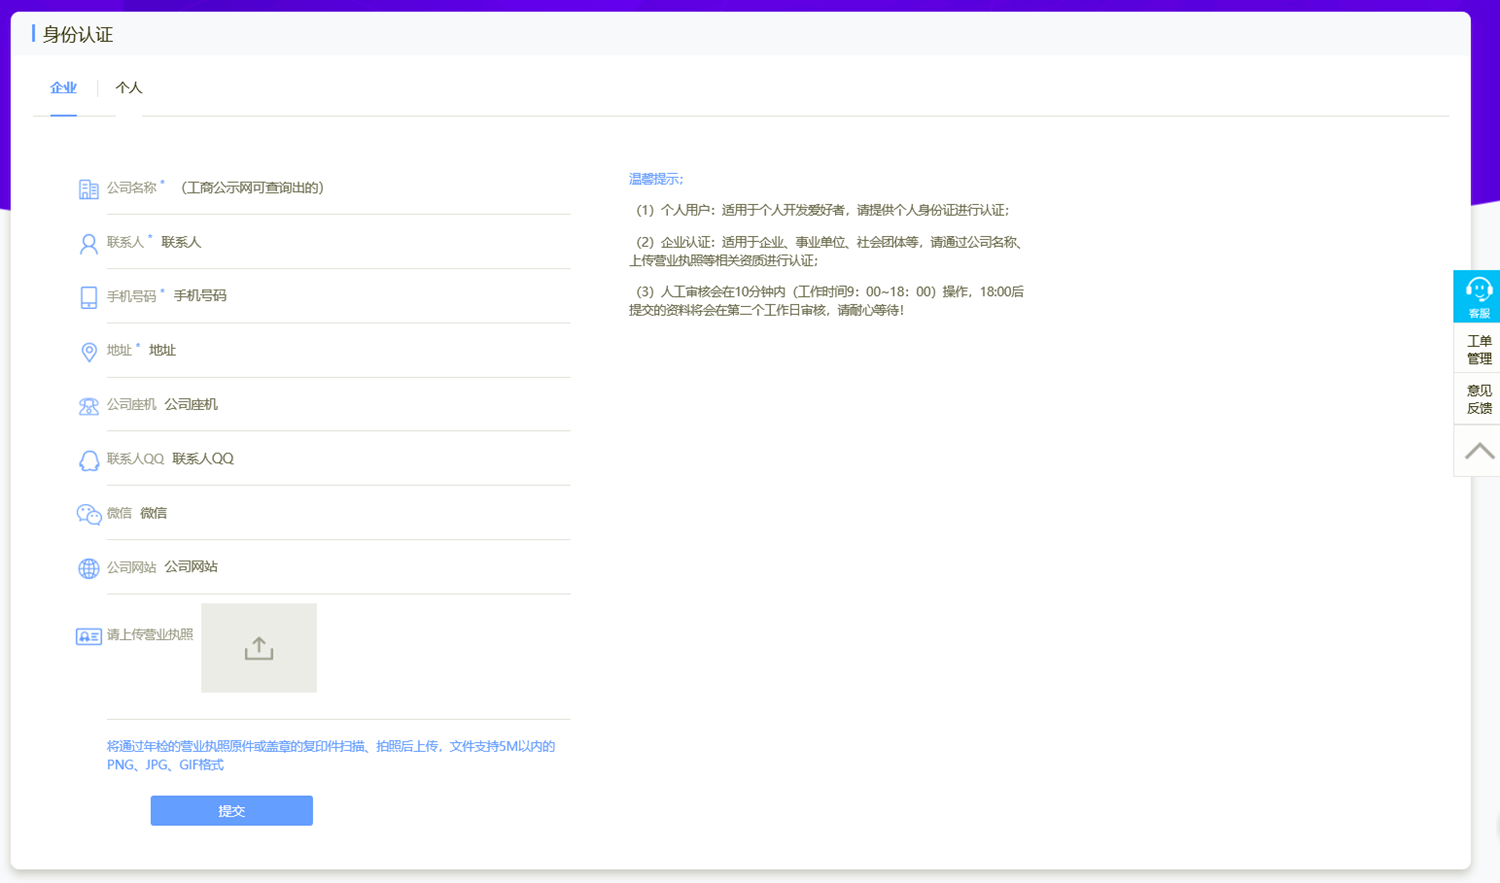Viewport: 1500px width, 883px height.
Task: Click the 提交 submit button
Action: coord(232,811)
